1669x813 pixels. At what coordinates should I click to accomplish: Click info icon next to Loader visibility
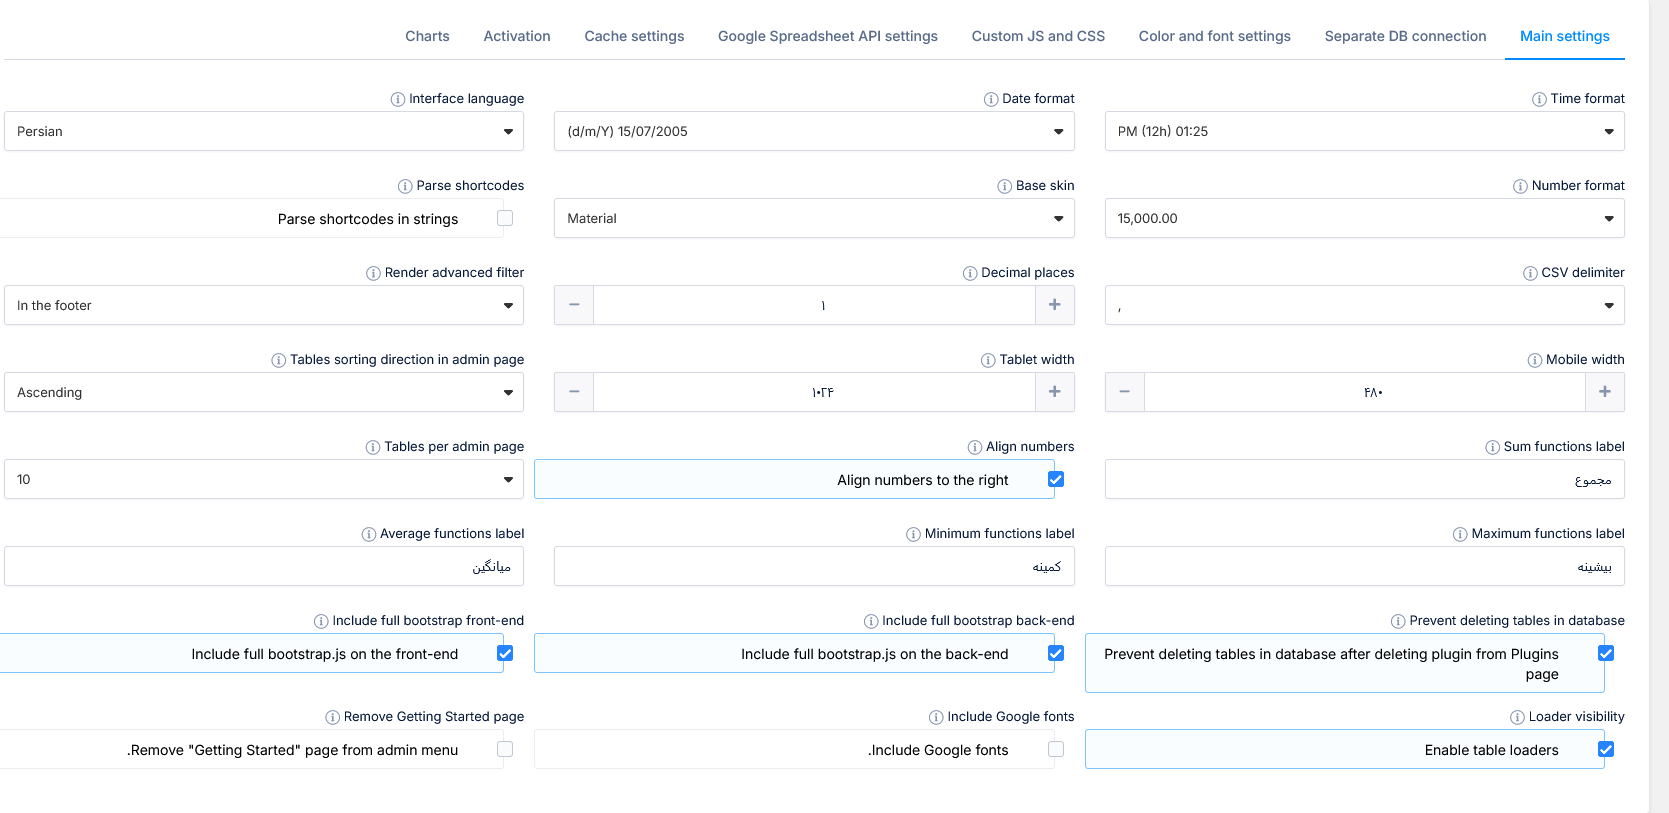pyautogui.click(x=1517, y=717)
